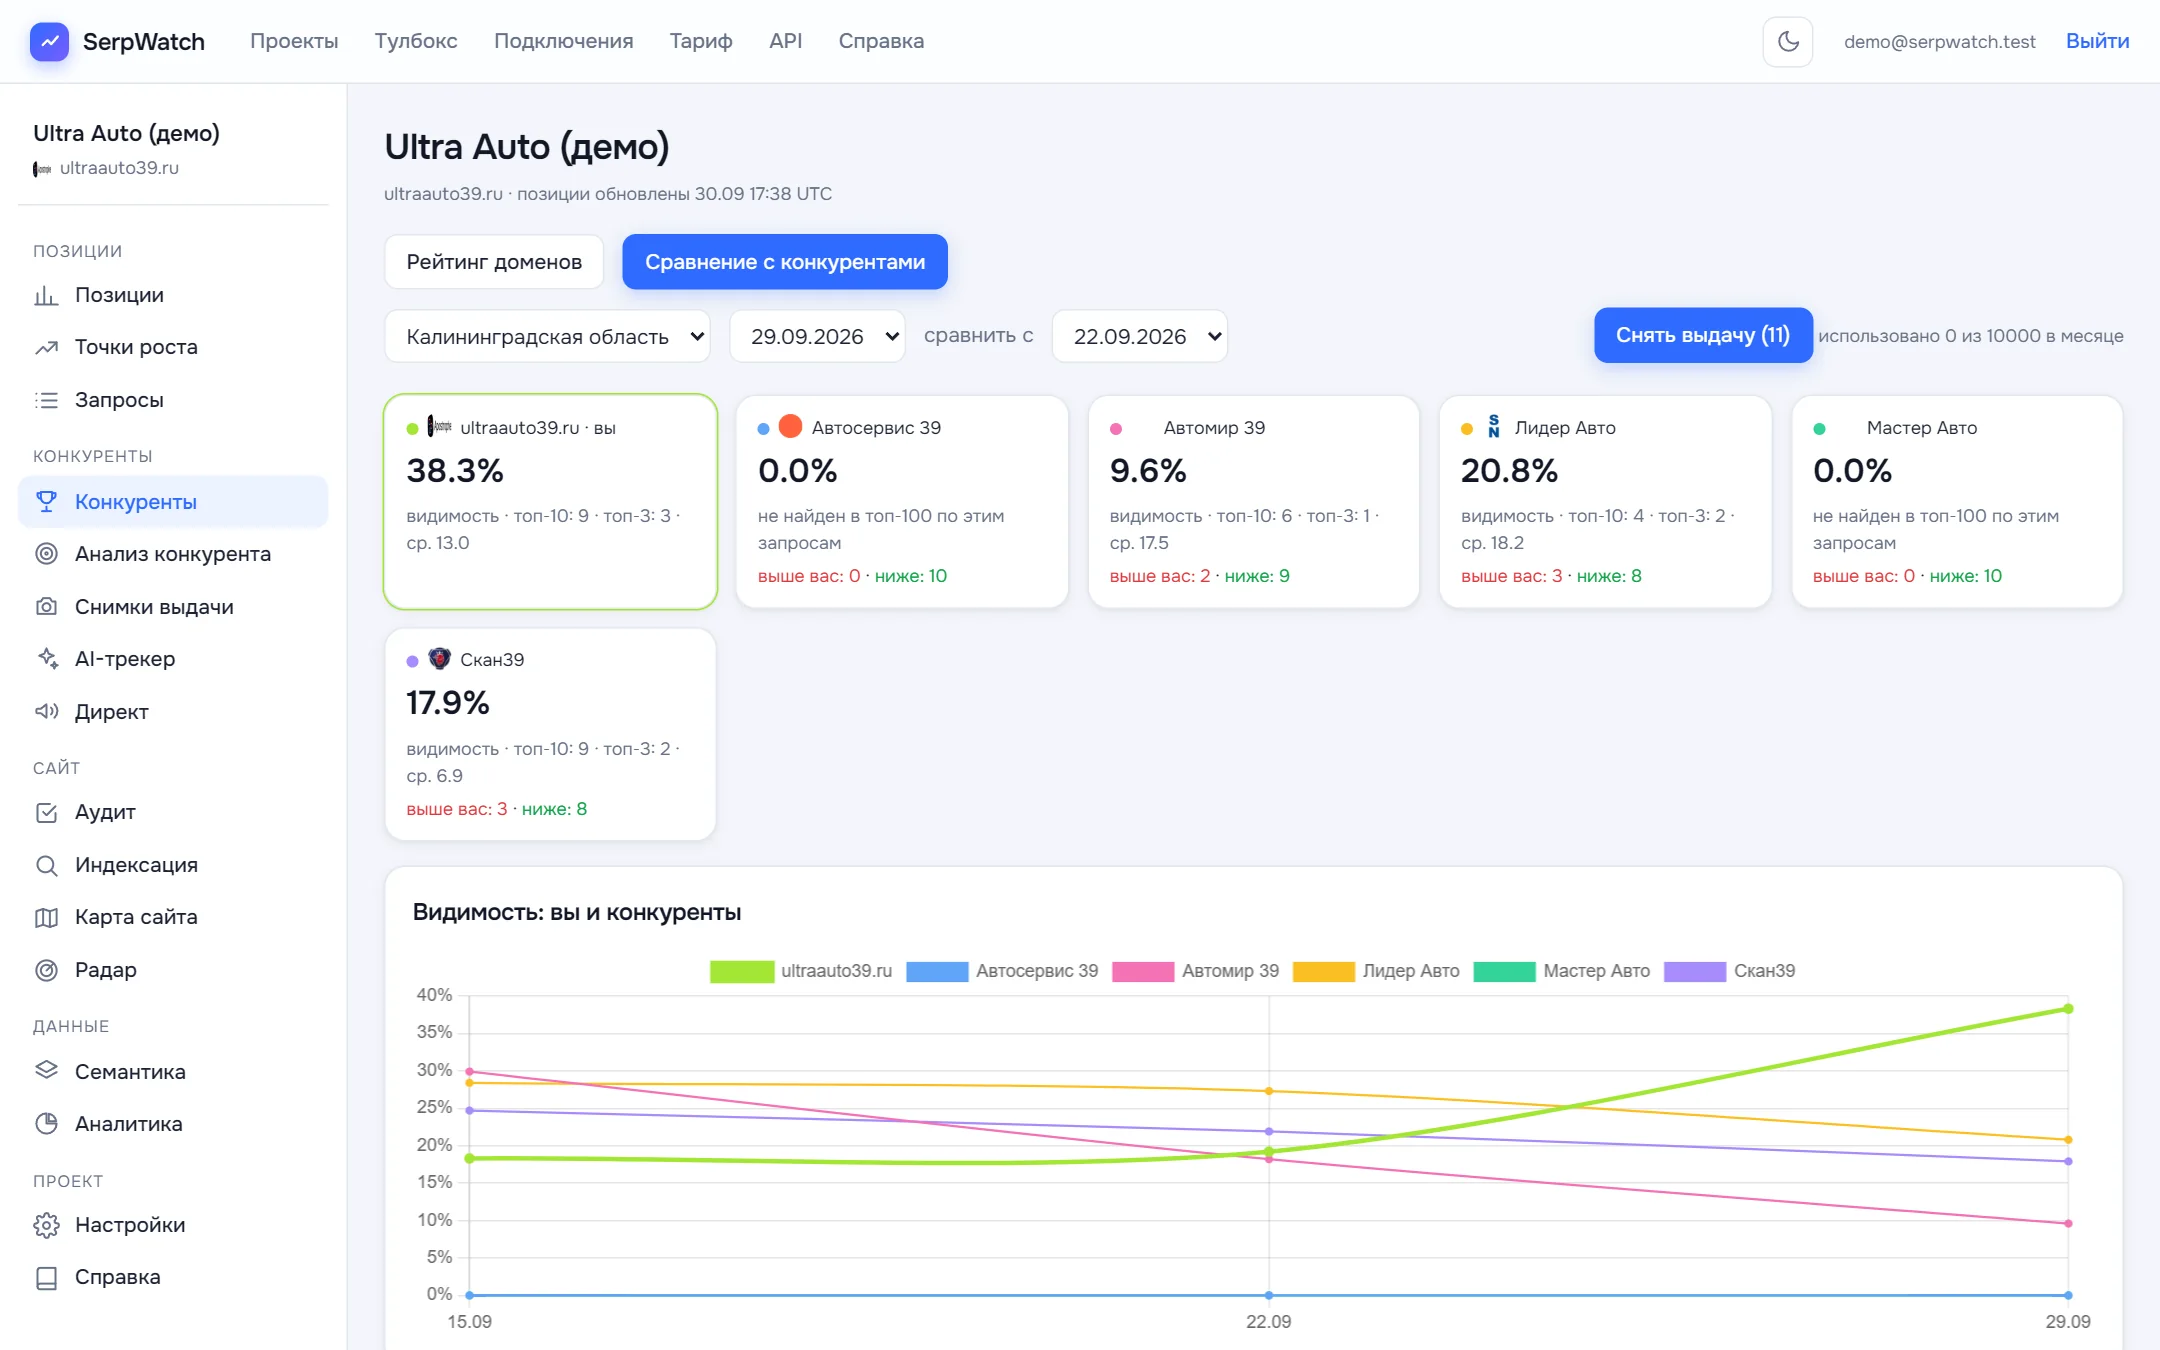Click the Семантика layers icon
Screen dimensions: 2160x1350
46,1070
